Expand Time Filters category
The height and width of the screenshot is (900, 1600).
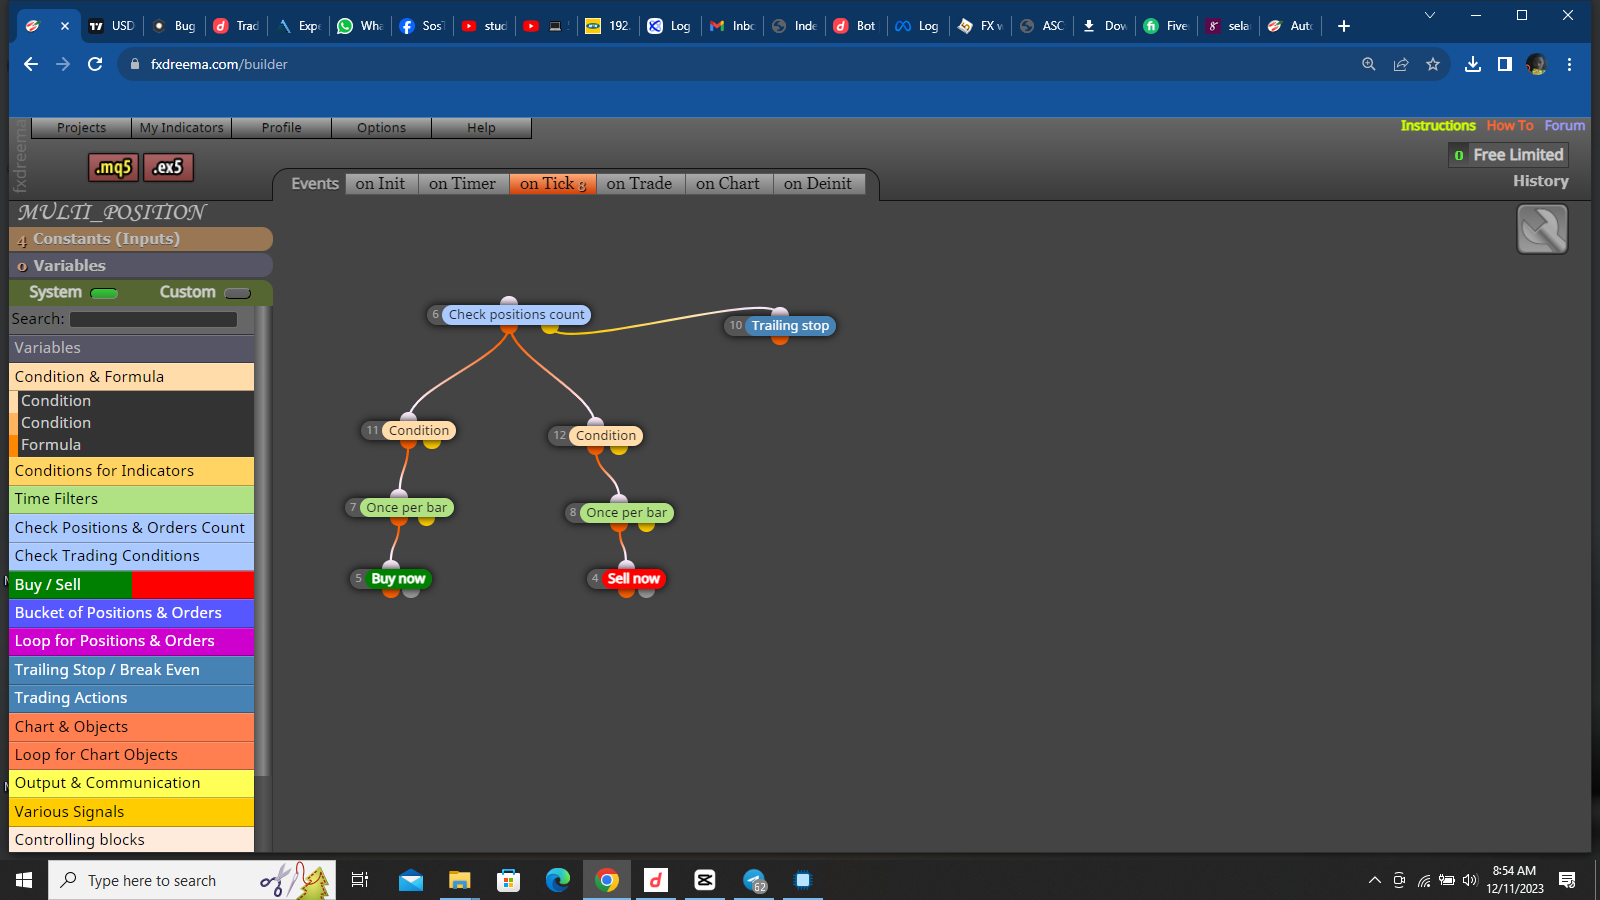(132, 499)
